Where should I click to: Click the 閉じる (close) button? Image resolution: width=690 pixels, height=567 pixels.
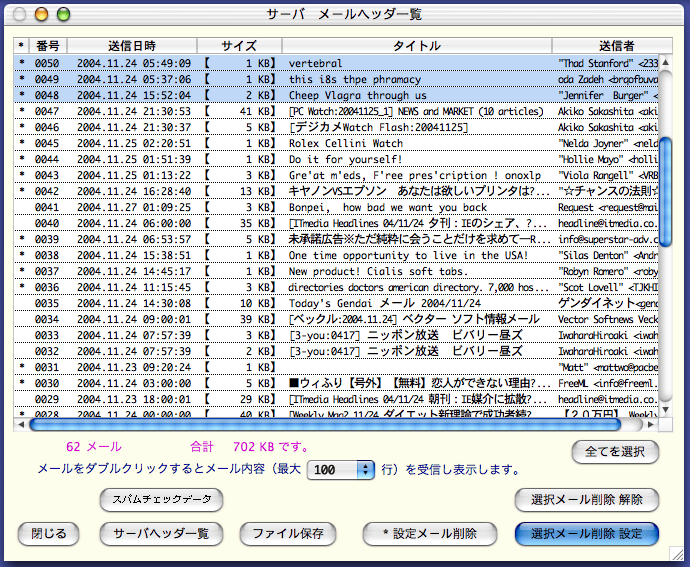coord(48,534)
